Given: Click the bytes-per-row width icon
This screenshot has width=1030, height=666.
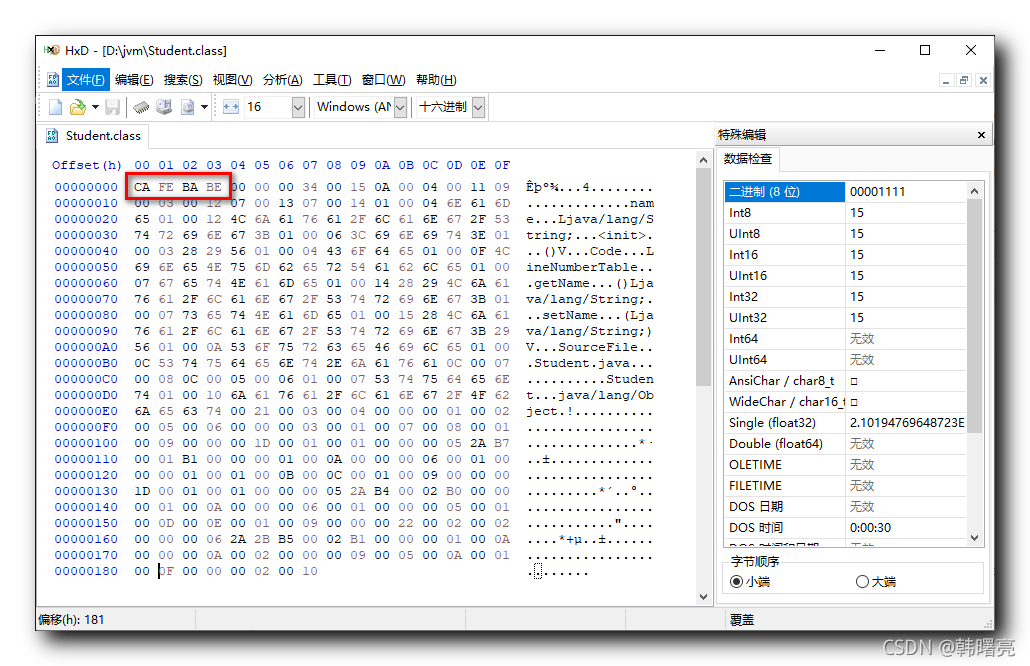Looking at the screenshot, I should pos(231,107).
